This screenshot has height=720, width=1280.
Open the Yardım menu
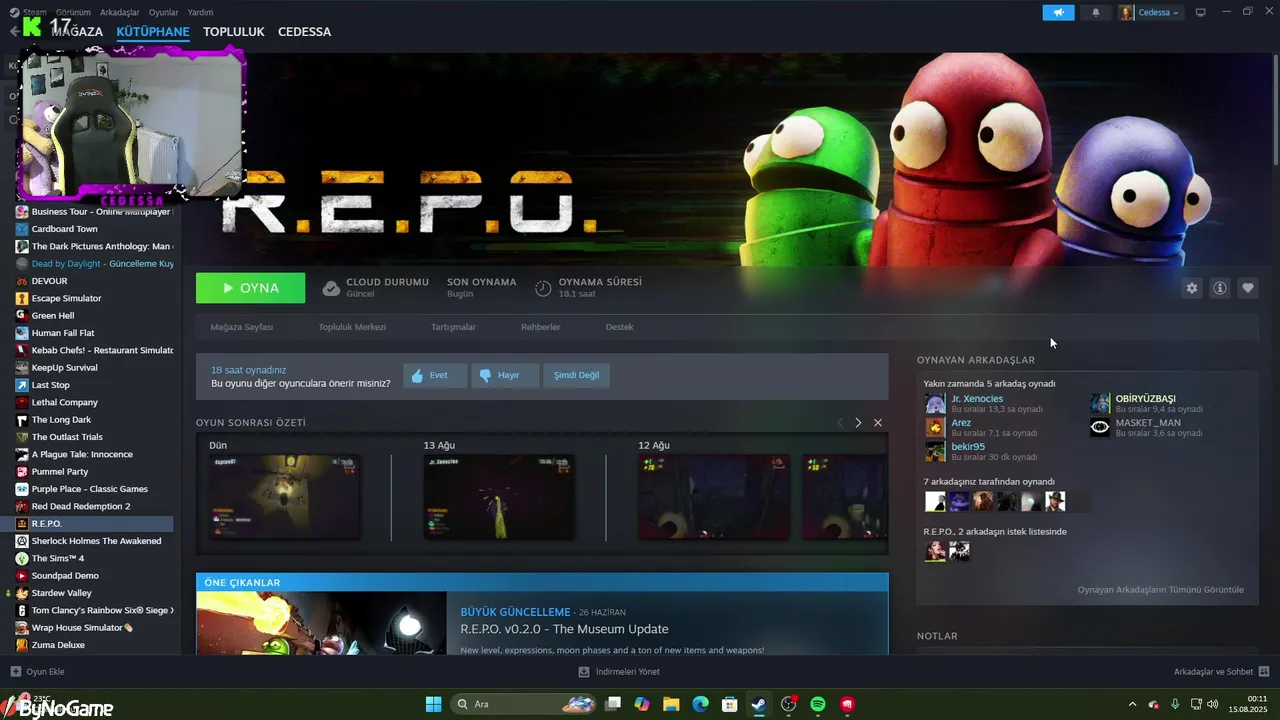[x=200, y=12]
